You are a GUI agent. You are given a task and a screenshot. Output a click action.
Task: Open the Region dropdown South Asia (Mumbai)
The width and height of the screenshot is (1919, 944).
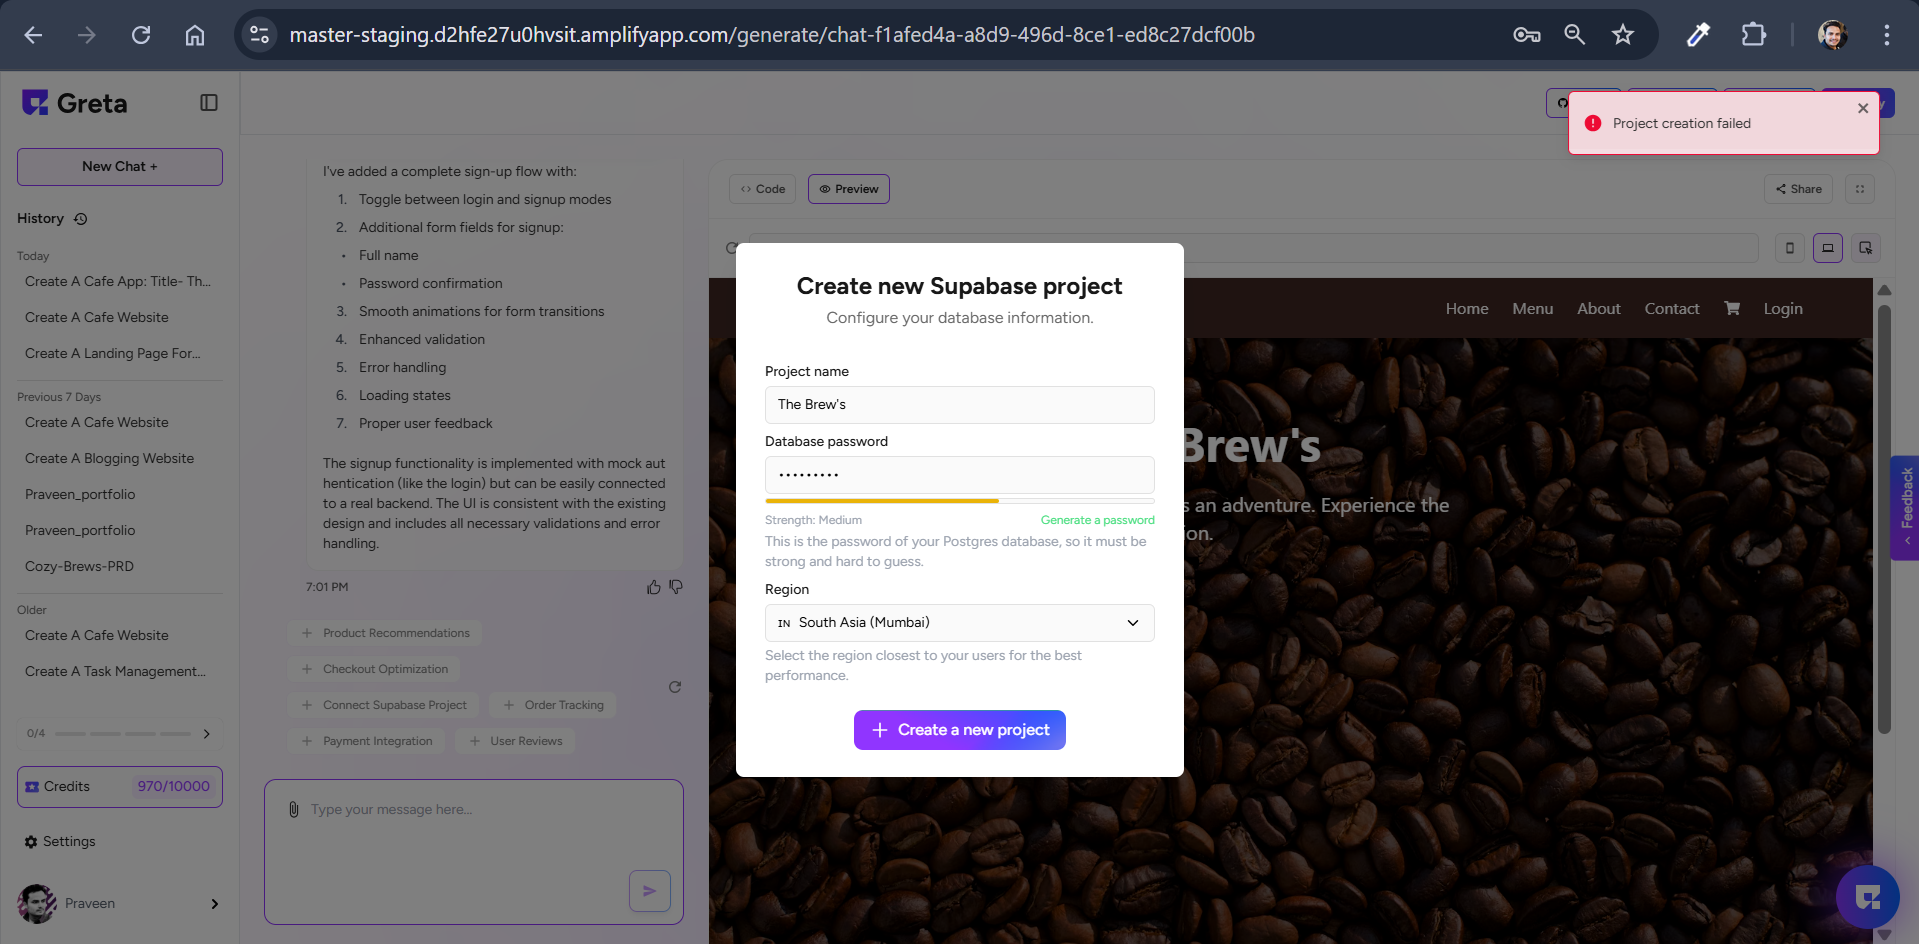coord(960,623)
